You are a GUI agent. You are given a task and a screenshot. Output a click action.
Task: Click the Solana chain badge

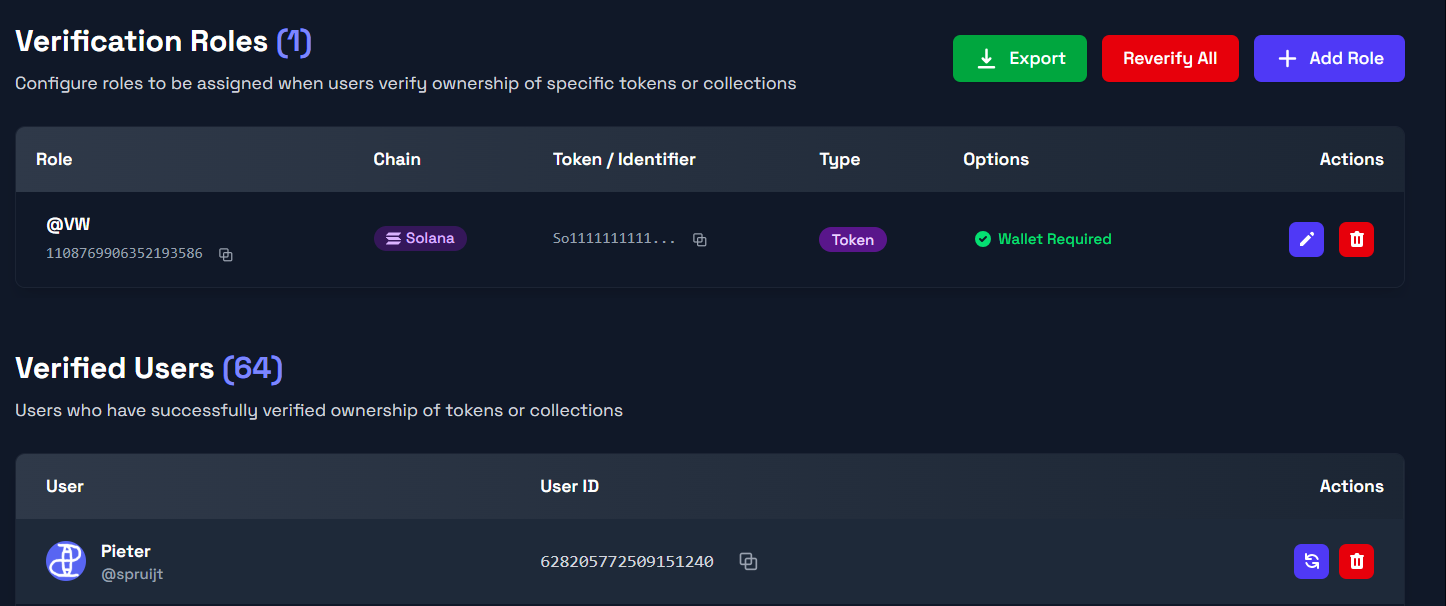420,239
